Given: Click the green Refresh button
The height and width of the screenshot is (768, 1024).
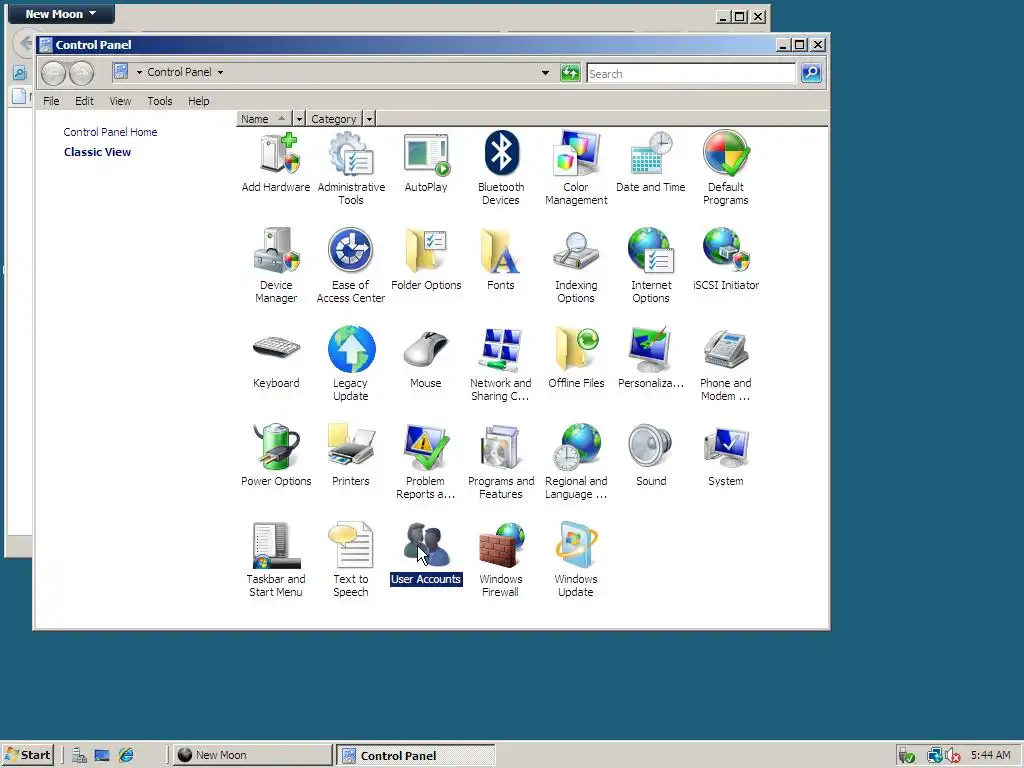Looking at the screenshot, I should tap(570, 73).
